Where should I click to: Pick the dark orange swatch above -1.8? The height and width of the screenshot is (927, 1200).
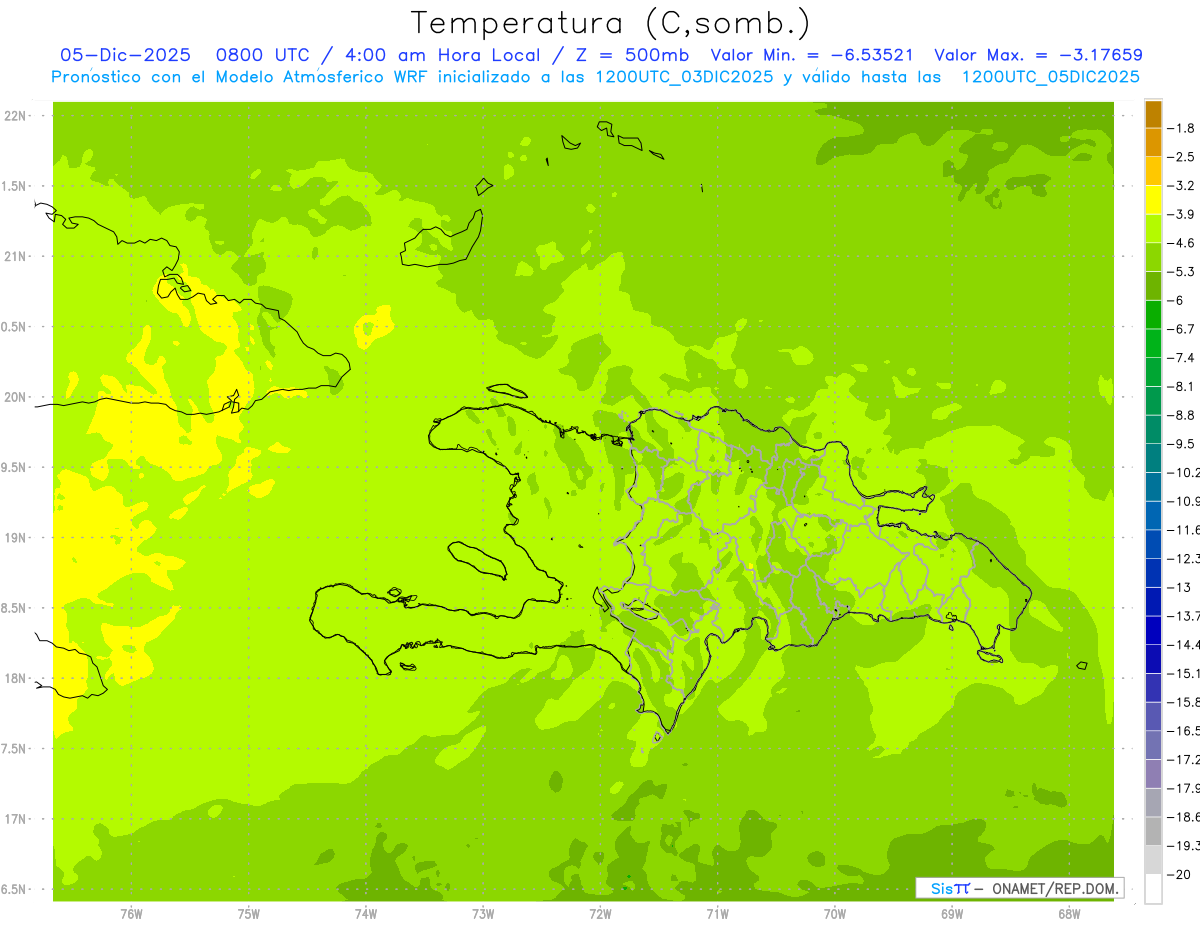point(1153,114)
